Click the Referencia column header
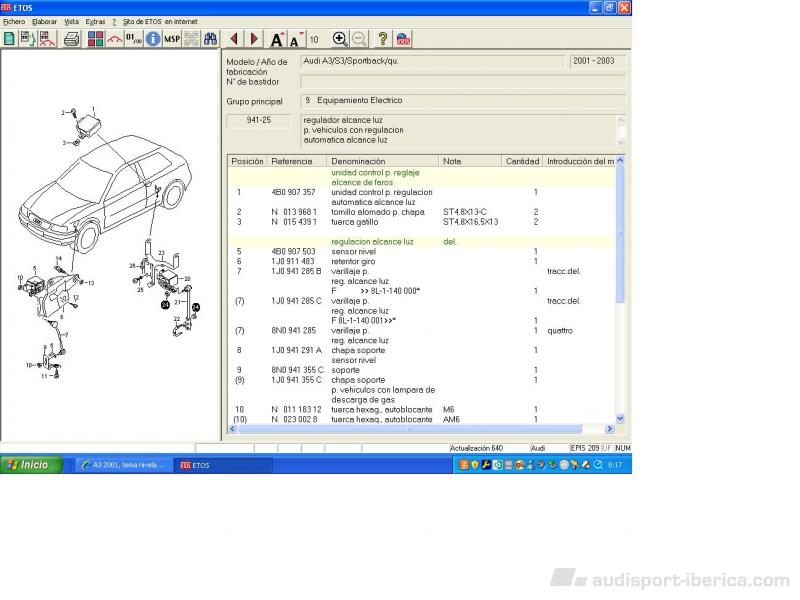 pyautogui.click(x=296, y=161)
